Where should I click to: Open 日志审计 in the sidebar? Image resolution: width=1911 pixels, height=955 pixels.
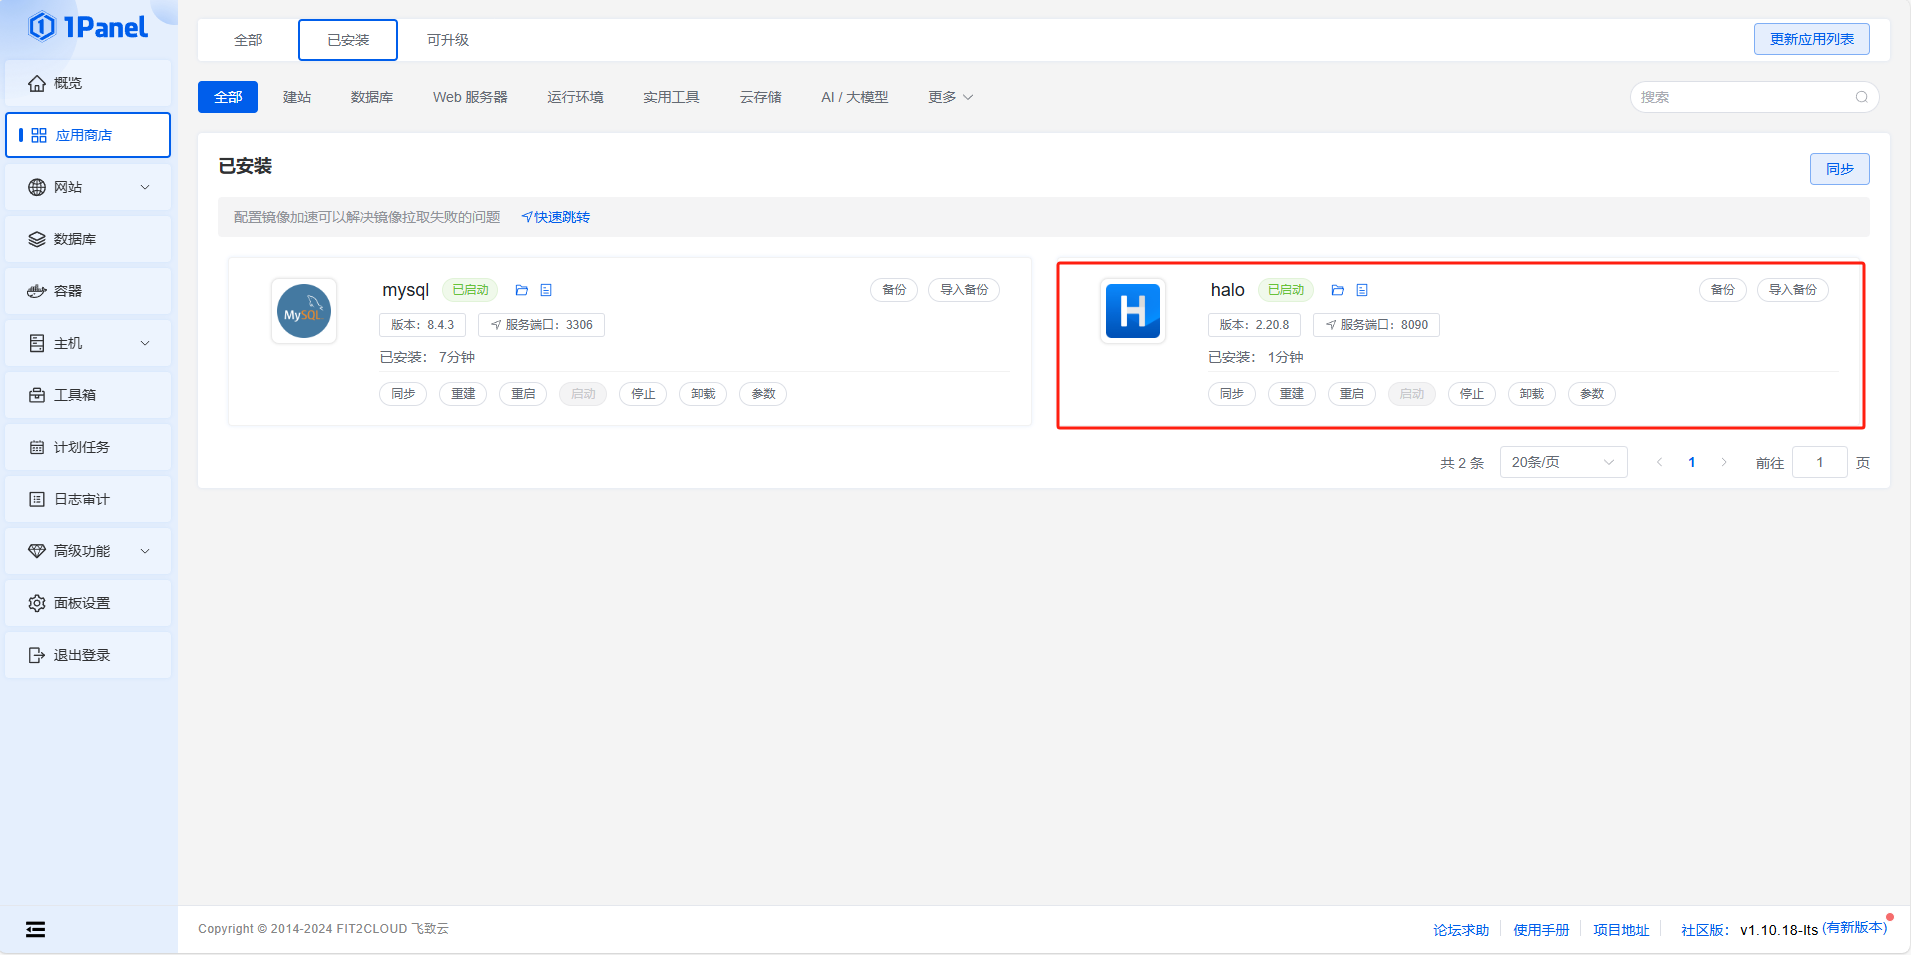pyautogui.click(x=88, y=499)
